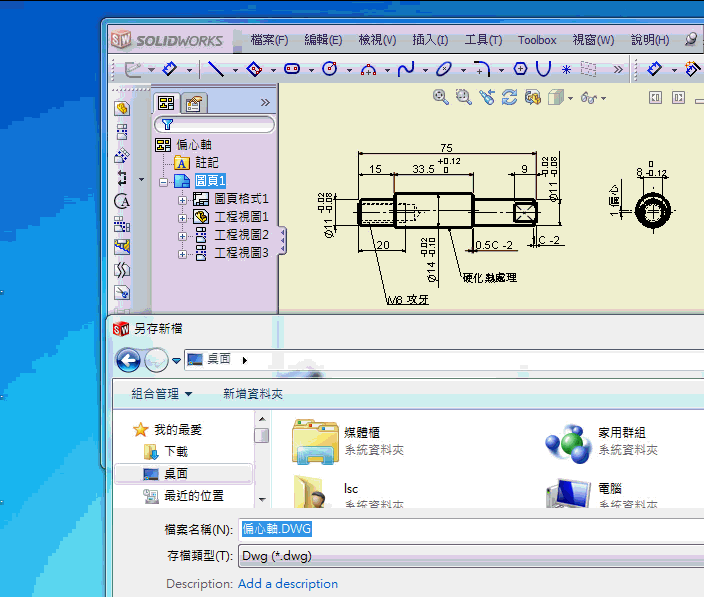This screenshot has height=597, width=704.
Task: Open the 視窗(W) menu
Action: pyautogui.click(x=593, y=40)
